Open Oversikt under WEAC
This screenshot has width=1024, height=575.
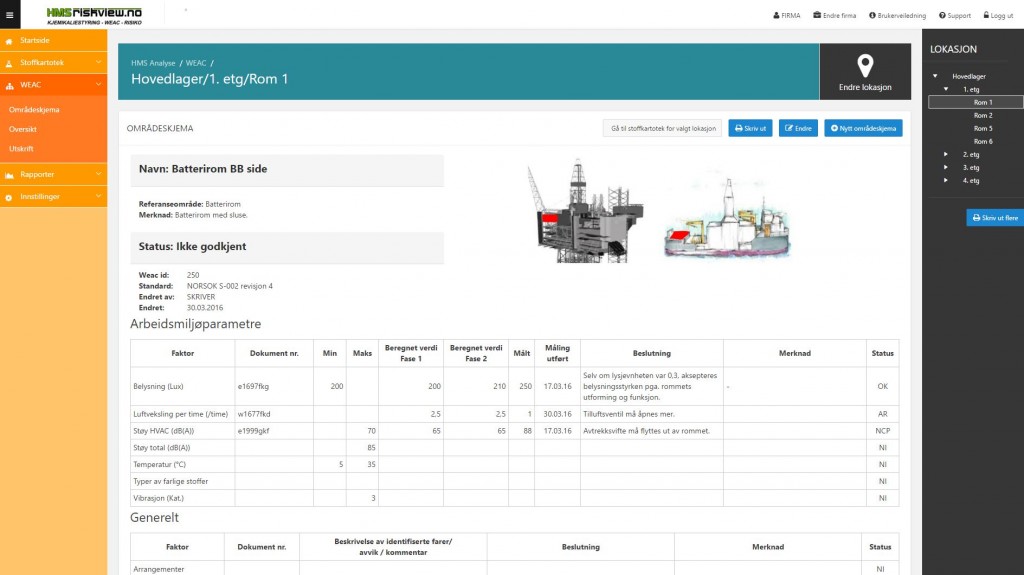click(x=23, y=128)
